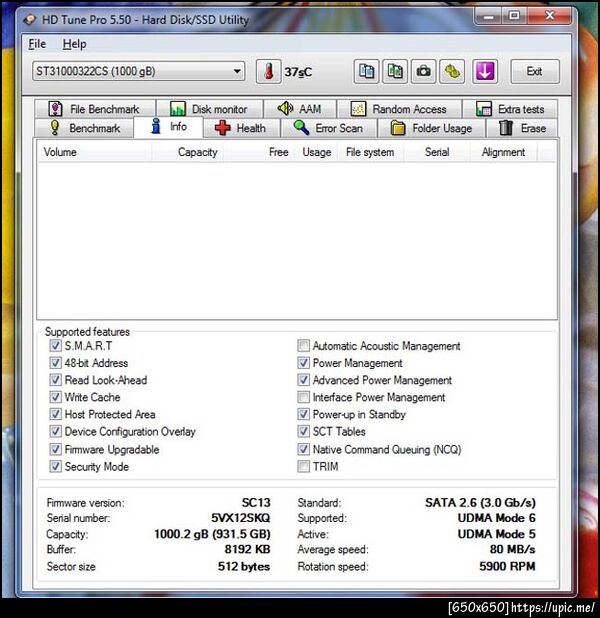Maximize the HD Tune Pro window
This screenshot has height=618, width=600.
514,16
